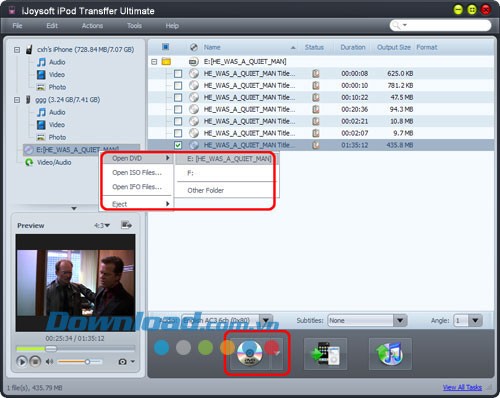This screenshot has height=398, width=500.
Task: Check the title with duration 00:10:22
Action: pos(178,97)
